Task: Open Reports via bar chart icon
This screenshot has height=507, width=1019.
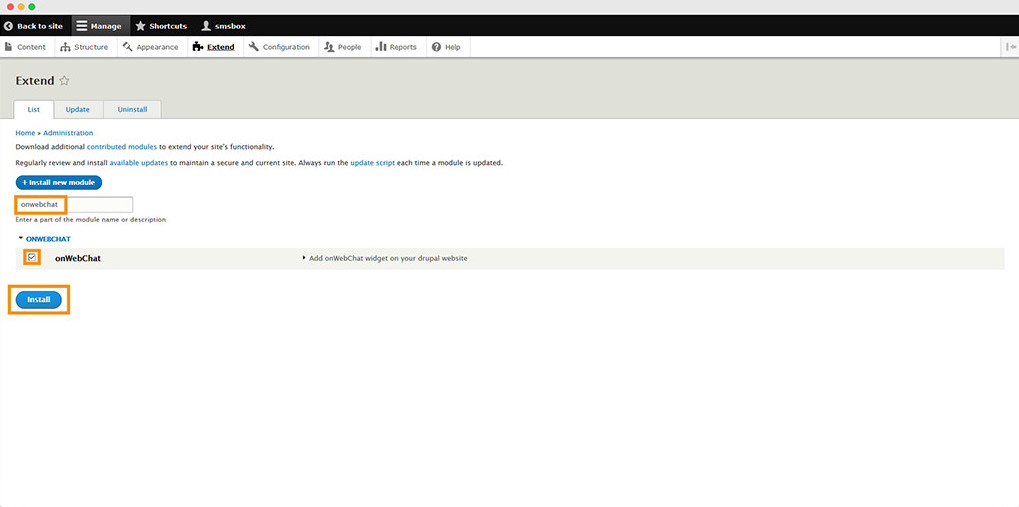Action: [x=381, y=47]
